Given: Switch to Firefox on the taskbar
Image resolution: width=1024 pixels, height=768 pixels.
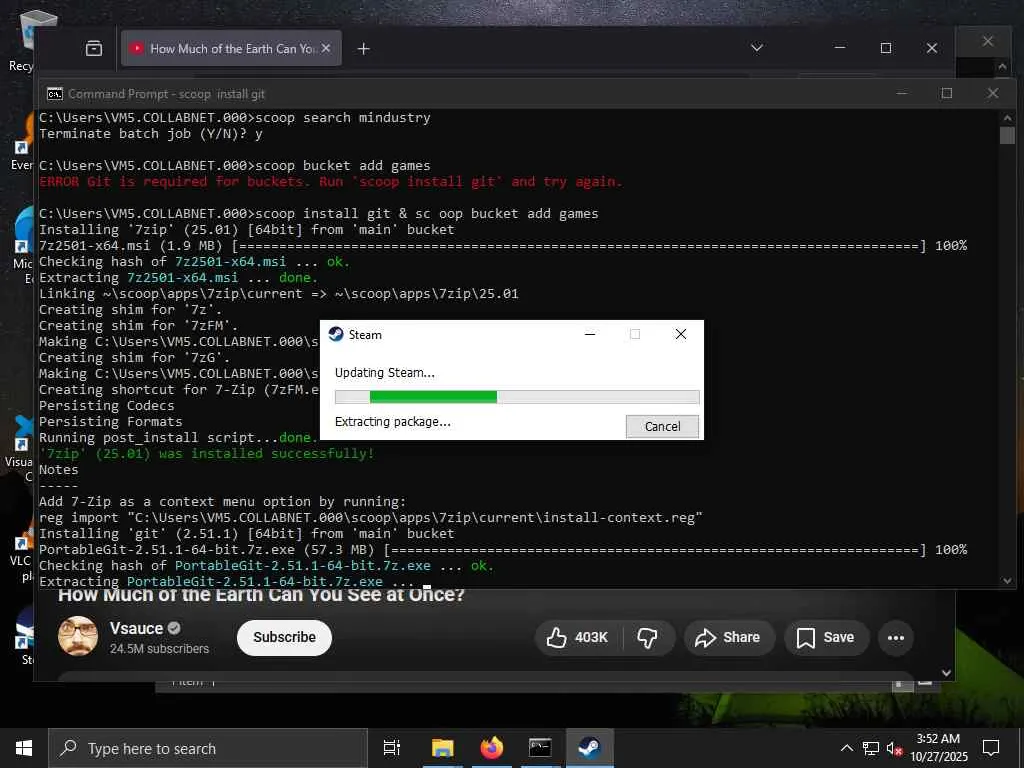Looking at the screenshot, I should 492,748.
